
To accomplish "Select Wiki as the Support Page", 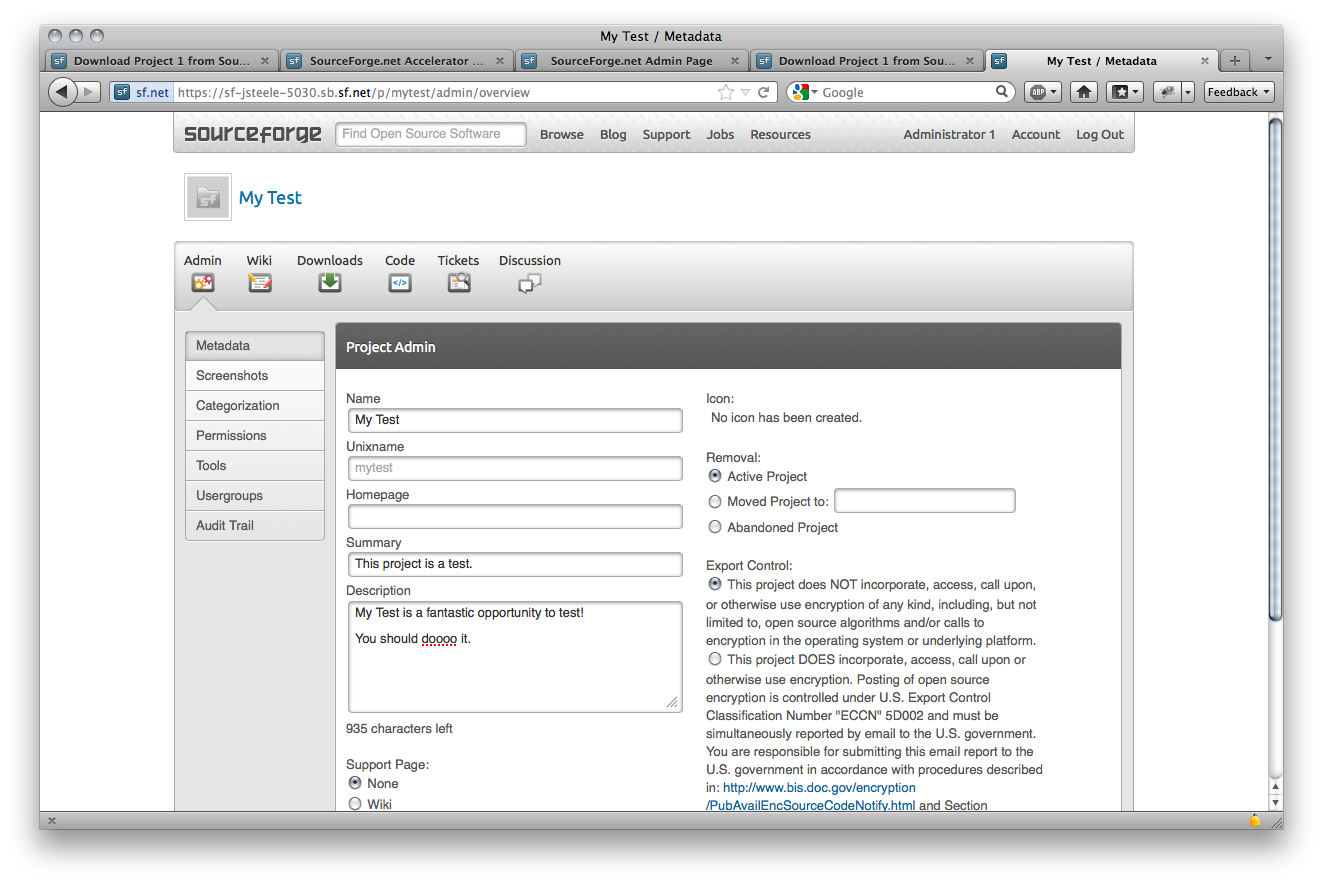I will click(357, 803).
